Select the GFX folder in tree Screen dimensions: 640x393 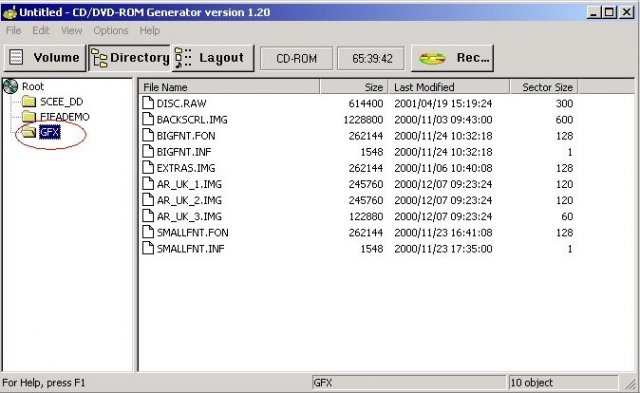[x=50, y=132]
